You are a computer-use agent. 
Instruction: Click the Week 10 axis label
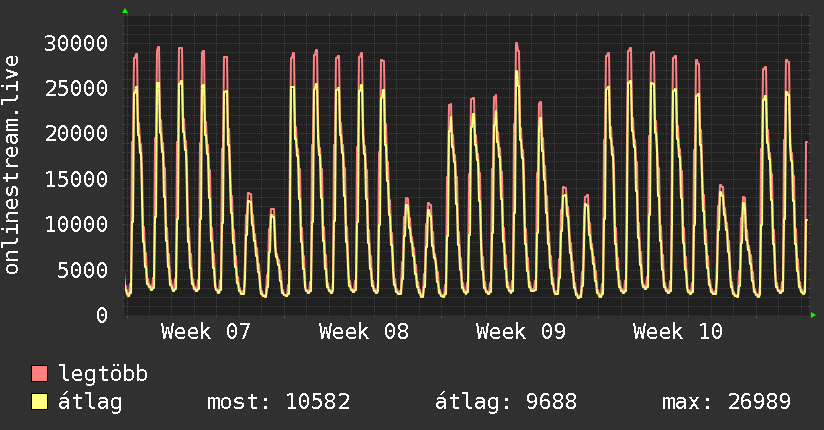coord(678,332)
